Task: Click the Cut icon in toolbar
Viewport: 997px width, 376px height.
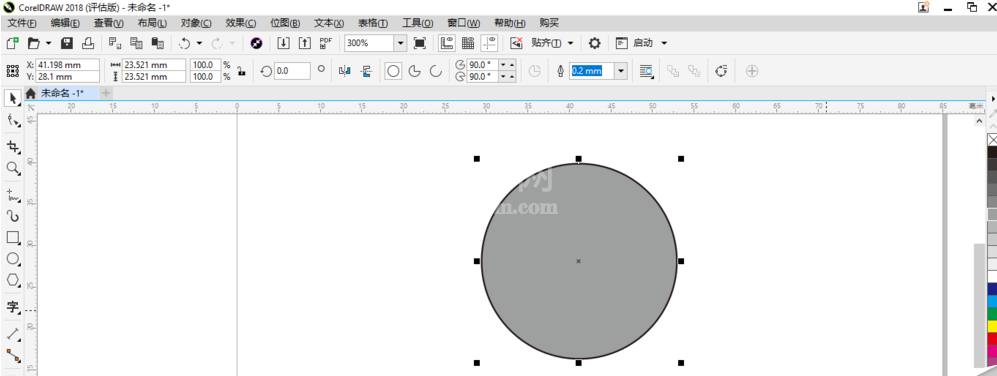Action: pyautogui.click(x=114, y=43)
